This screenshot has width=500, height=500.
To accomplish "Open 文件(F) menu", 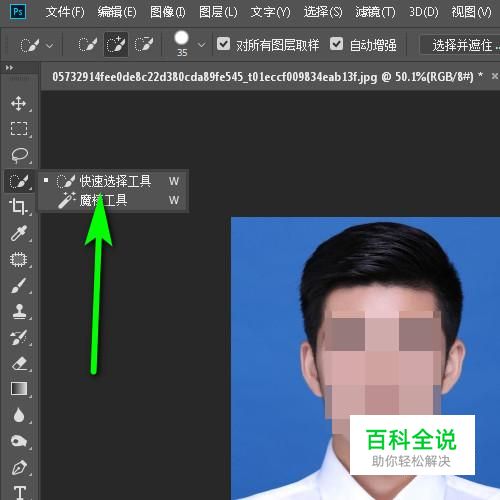I will [x=65, y=12].
